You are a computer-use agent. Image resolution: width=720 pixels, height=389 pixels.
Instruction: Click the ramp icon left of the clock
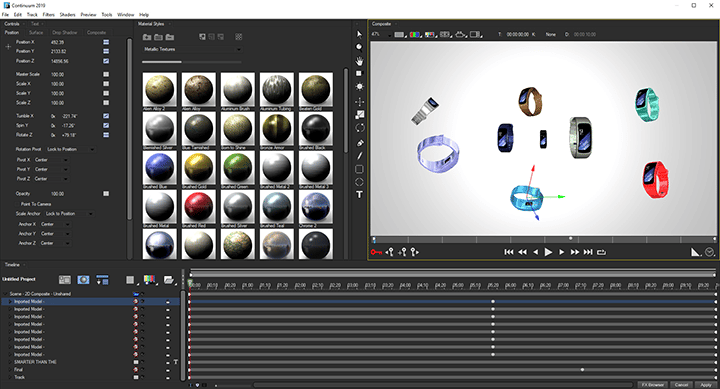696,252
